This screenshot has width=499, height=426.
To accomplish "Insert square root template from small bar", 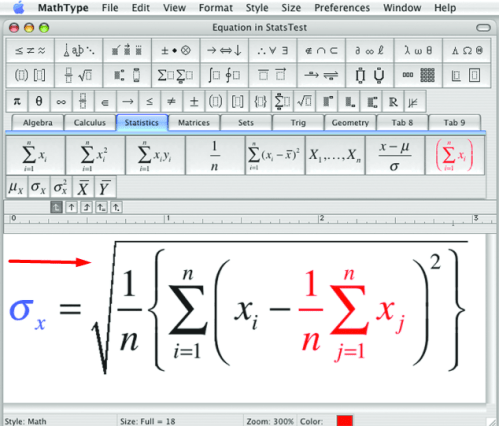I will tap(304, 101).
